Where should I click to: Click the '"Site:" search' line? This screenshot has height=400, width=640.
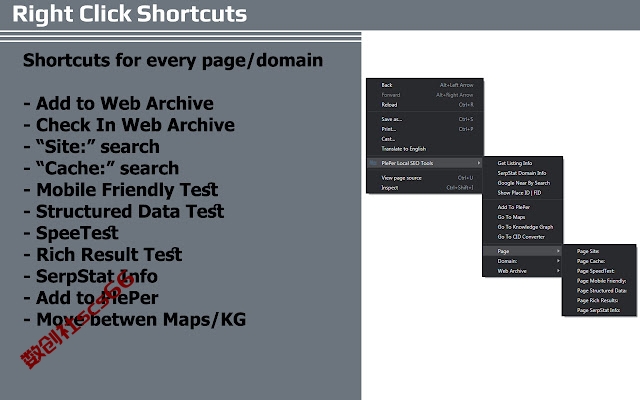(x=91, y=147)
